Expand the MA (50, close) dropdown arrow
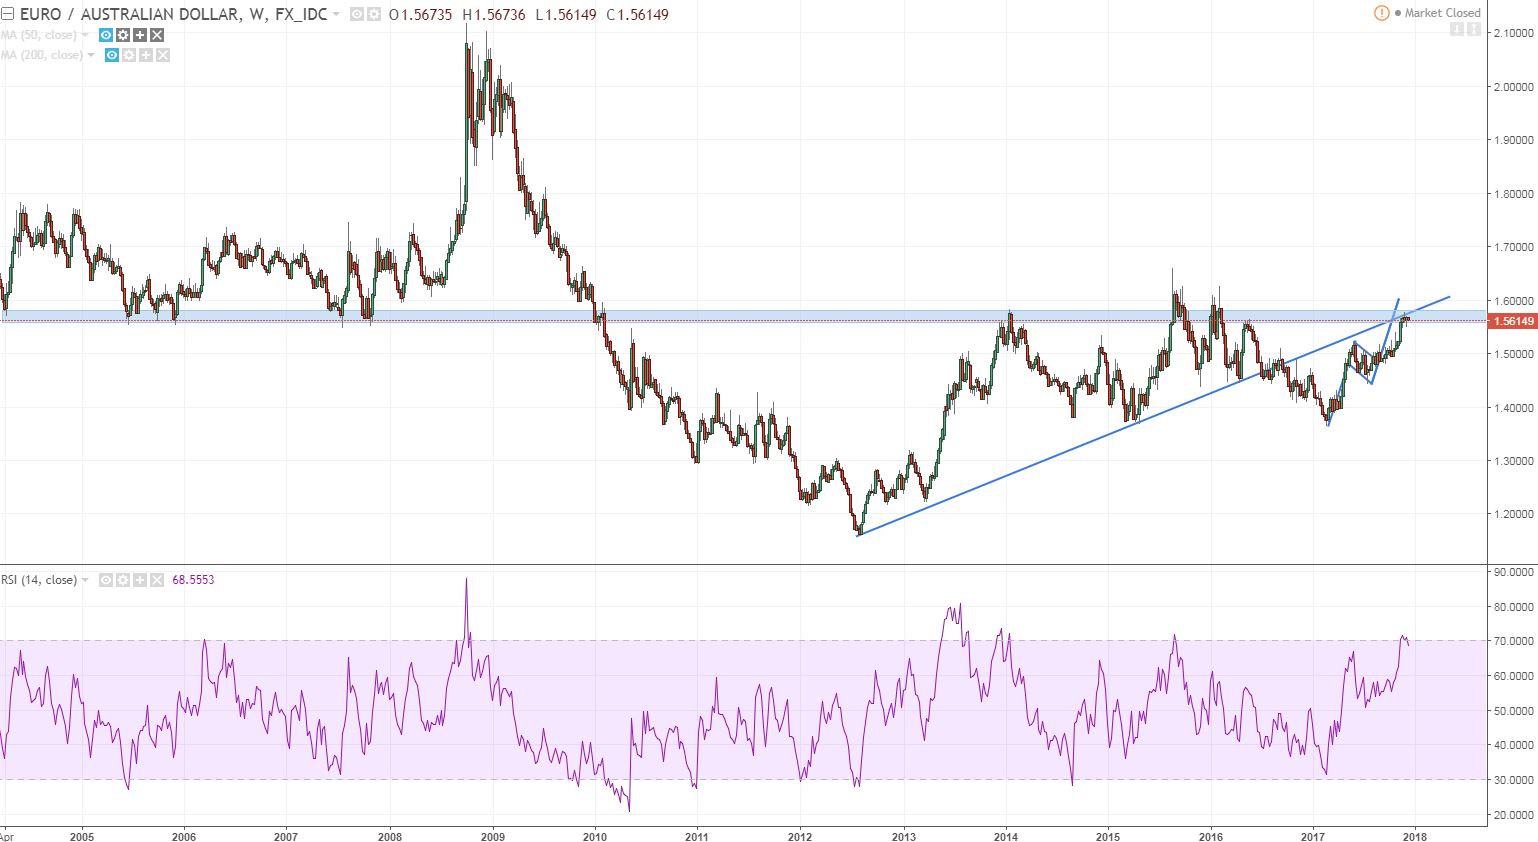 point(85,35)
